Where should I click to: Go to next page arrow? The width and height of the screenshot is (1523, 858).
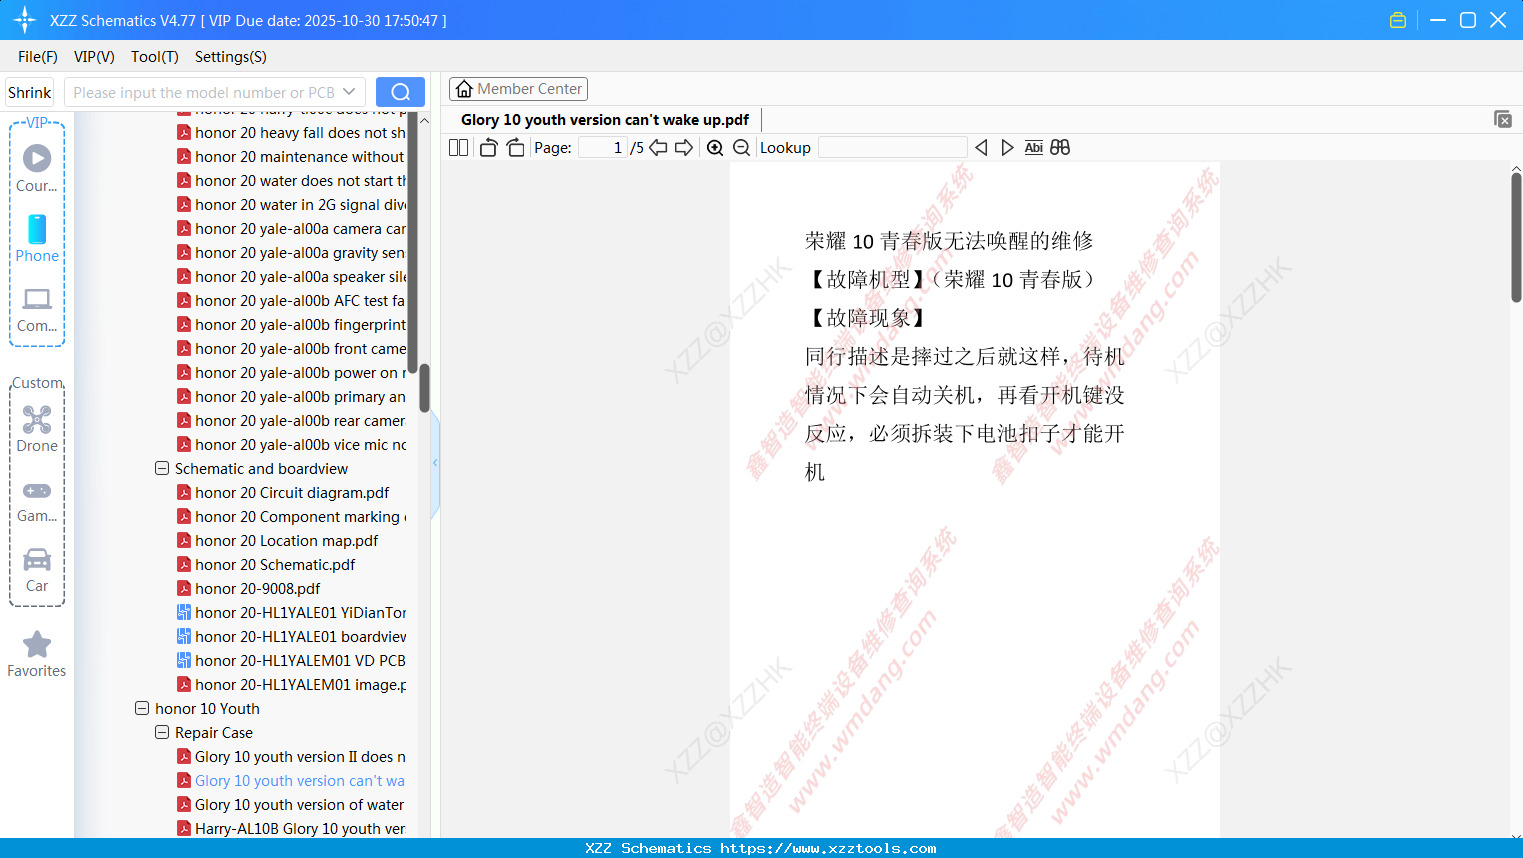coord(684,147)
